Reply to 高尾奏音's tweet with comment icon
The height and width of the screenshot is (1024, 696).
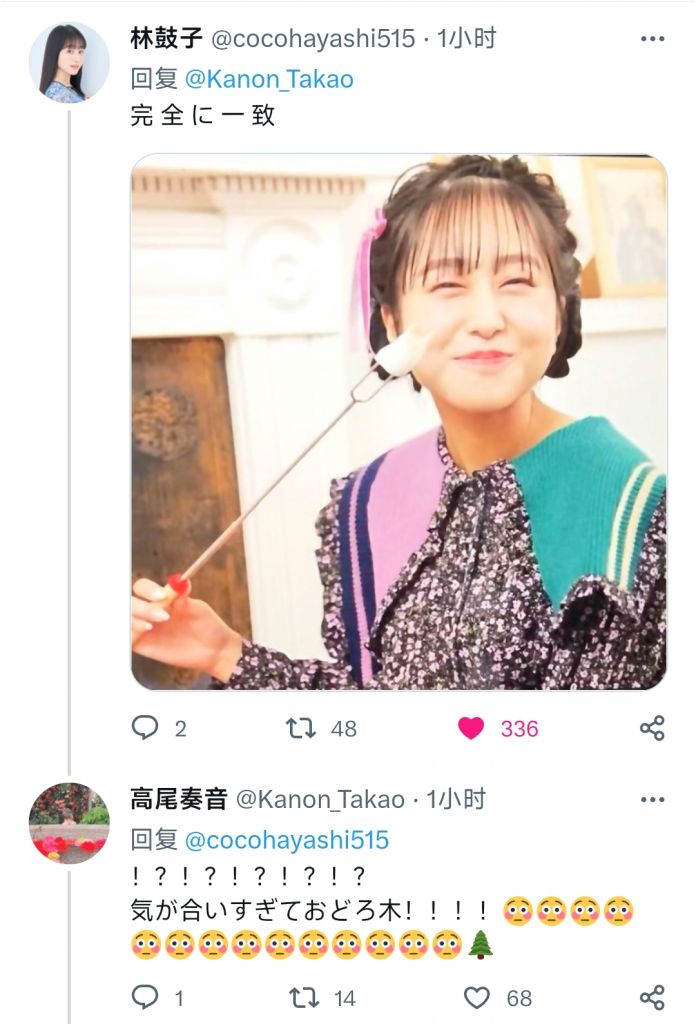tap(146, 997)
